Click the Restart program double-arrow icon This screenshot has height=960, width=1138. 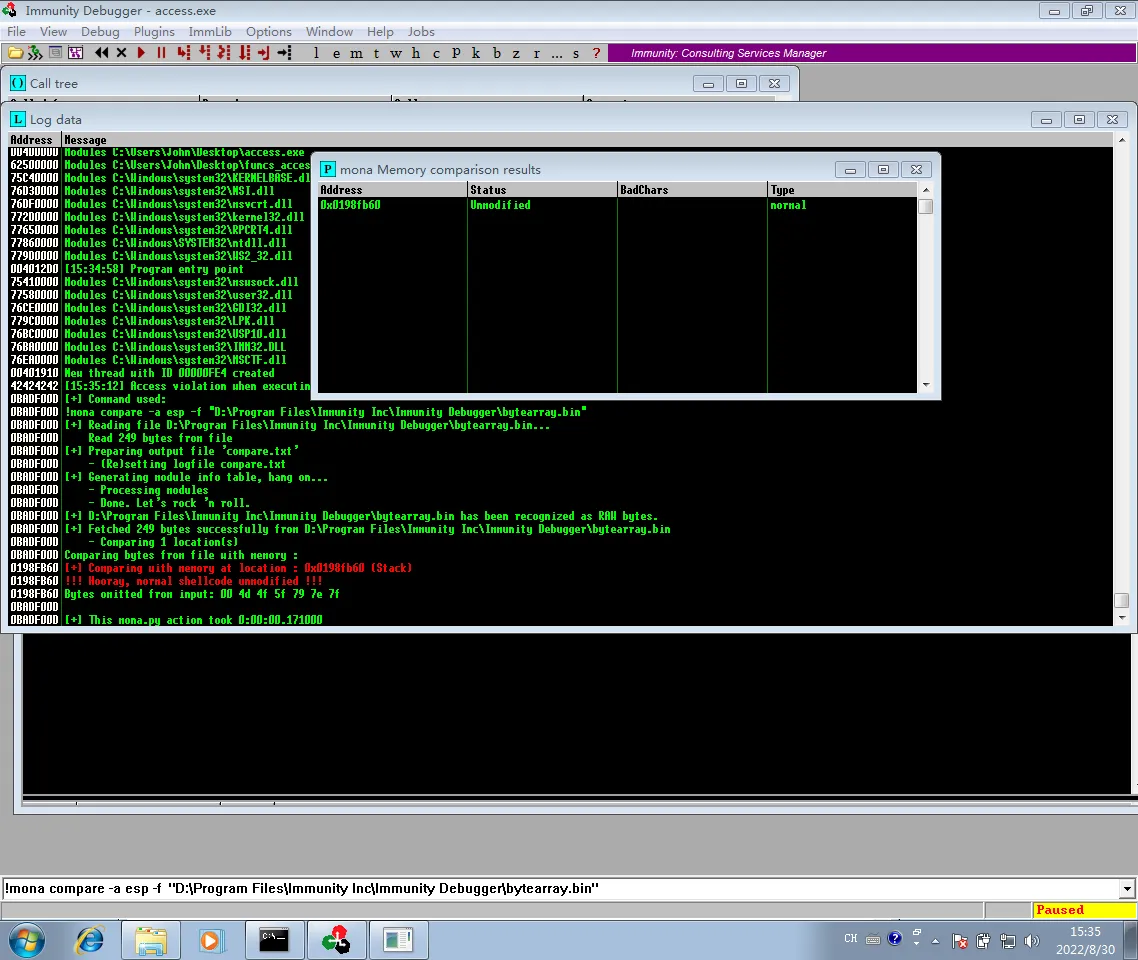[102, 53]
